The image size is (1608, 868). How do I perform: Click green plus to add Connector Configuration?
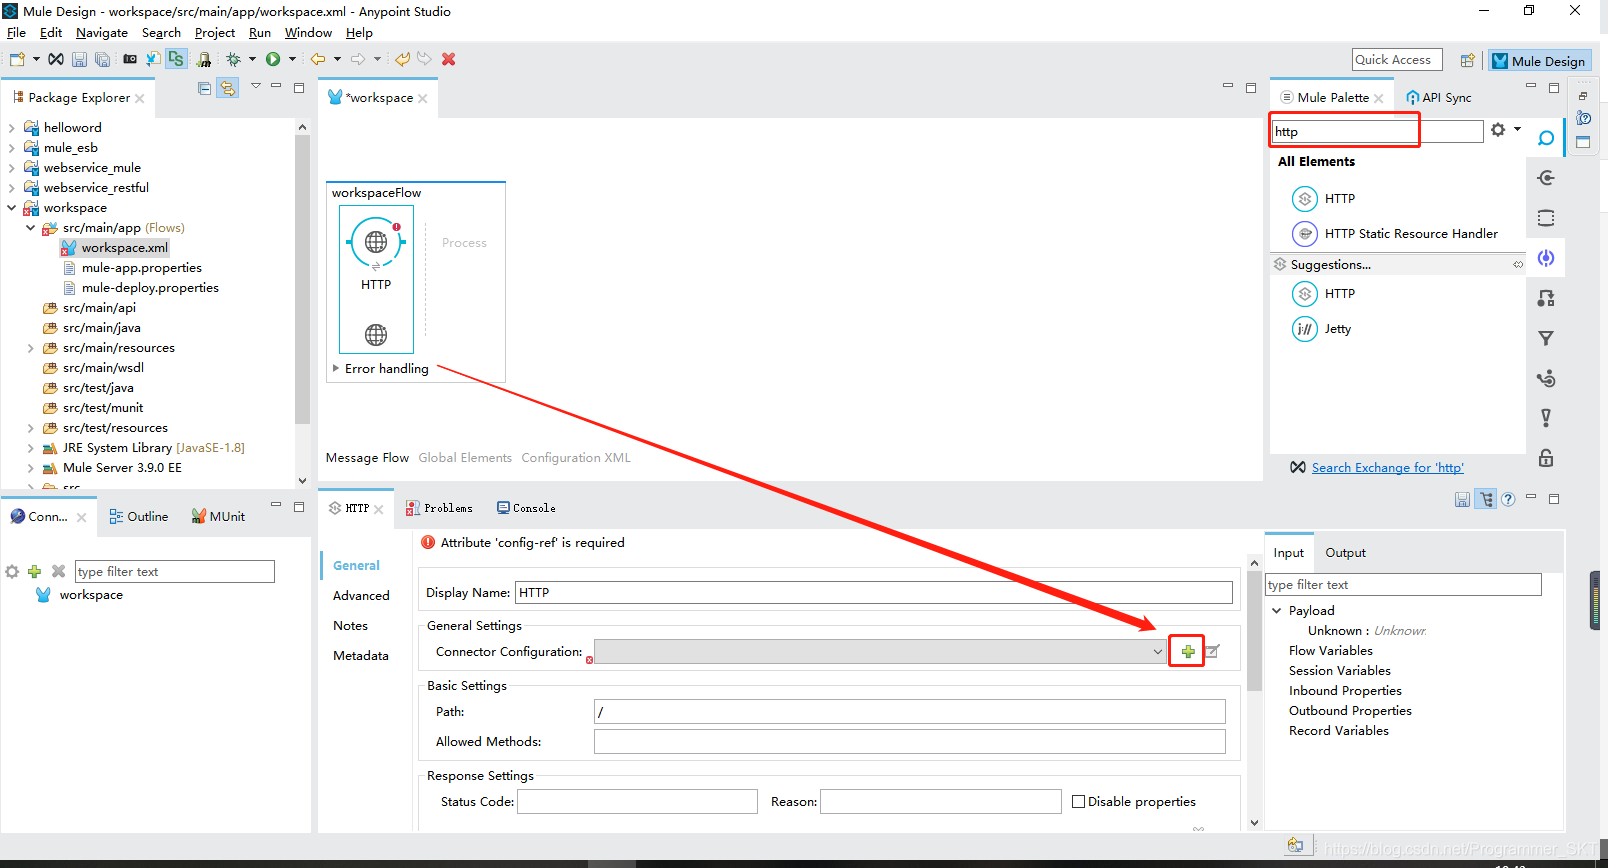1188,651
